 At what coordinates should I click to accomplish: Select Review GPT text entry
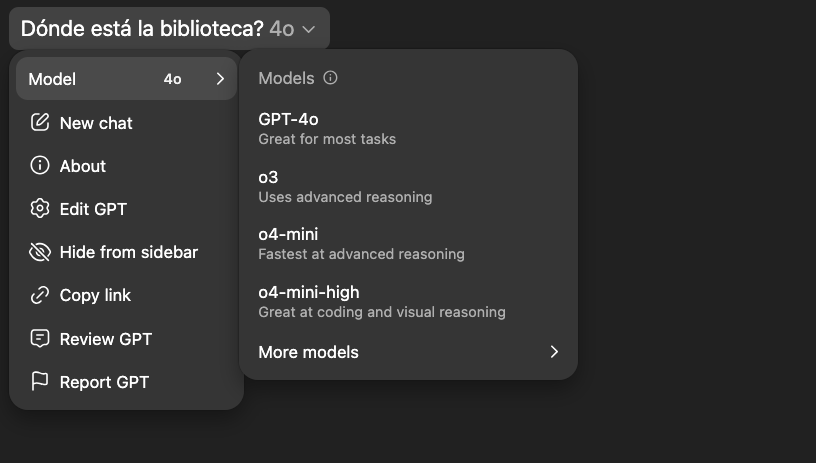point(106,339)
